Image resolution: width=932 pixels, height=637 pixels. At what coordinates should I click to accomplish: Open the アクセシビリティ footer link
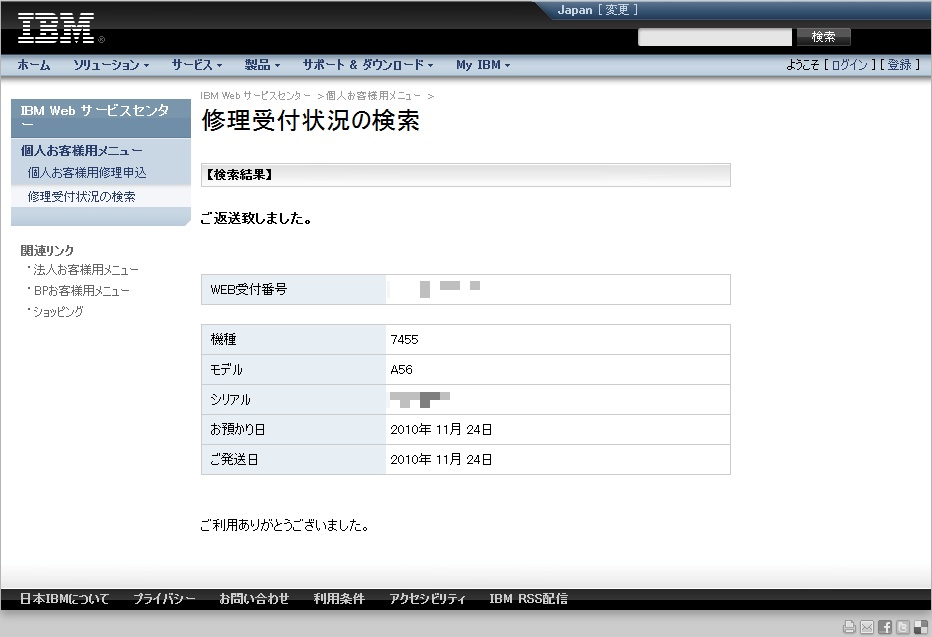pos(427,598)
